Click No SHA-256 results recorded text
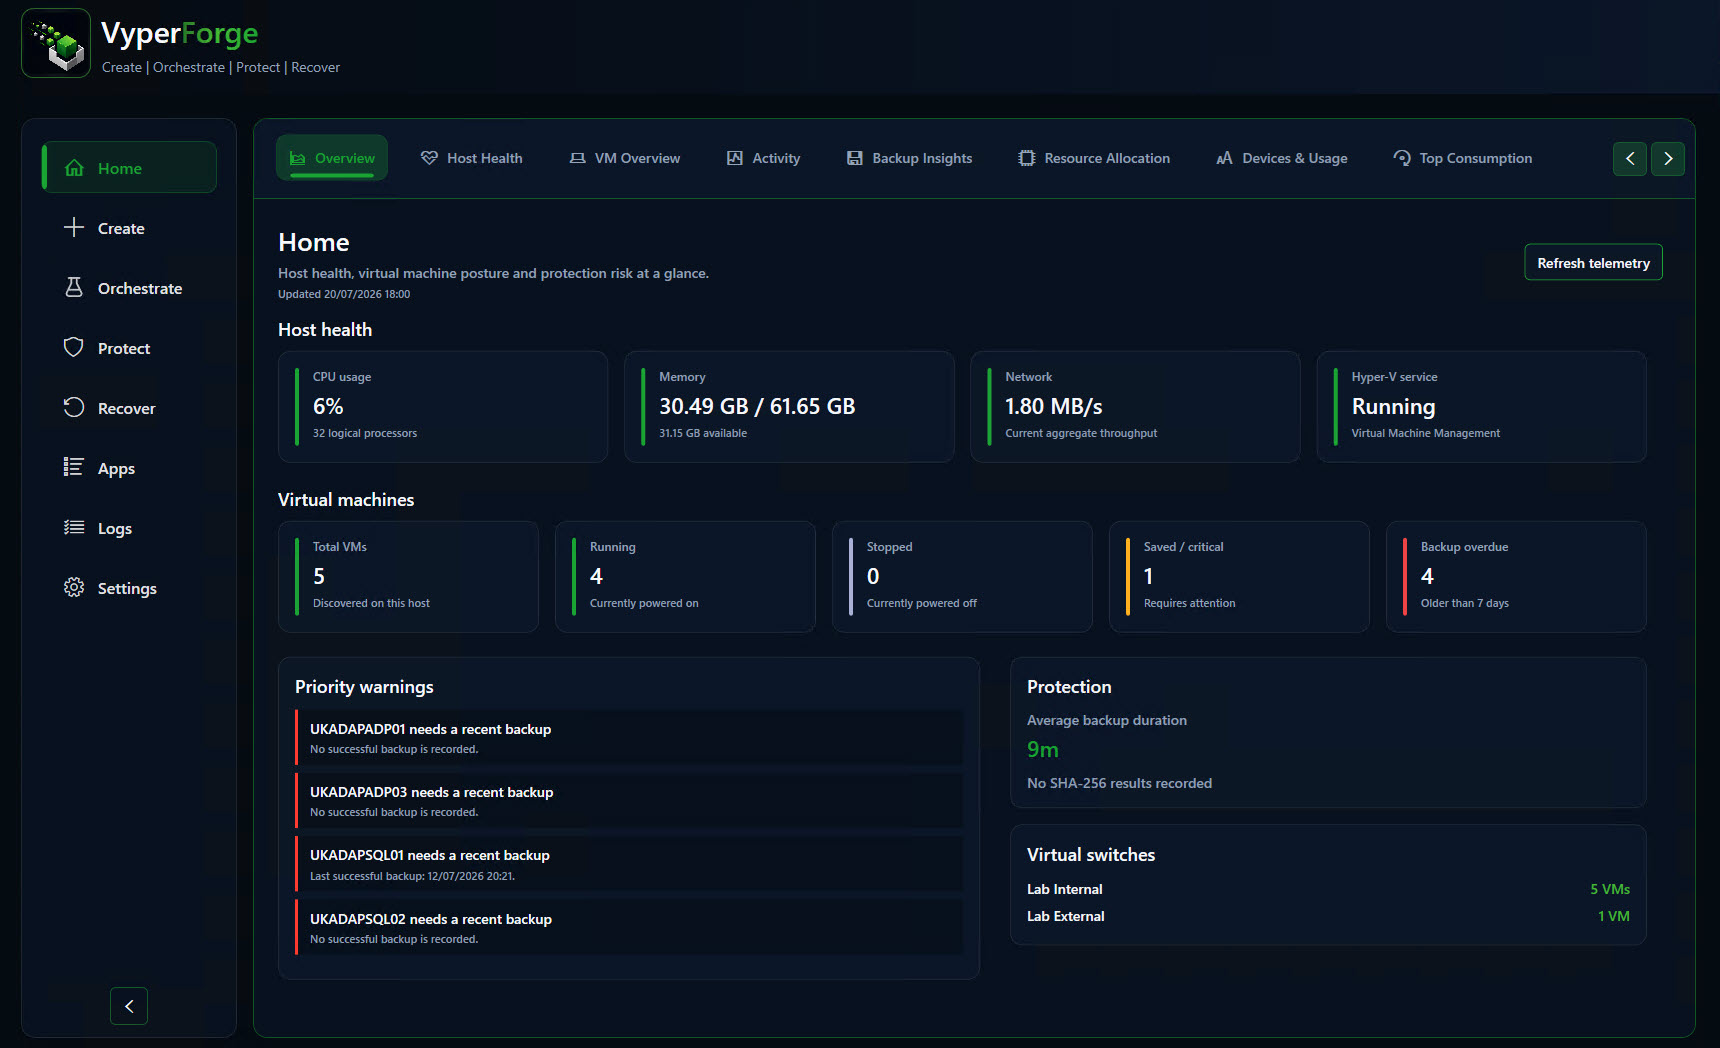Image resolution: width=1720 pixels, height=1048 pixels. (x=1119, y=783)
